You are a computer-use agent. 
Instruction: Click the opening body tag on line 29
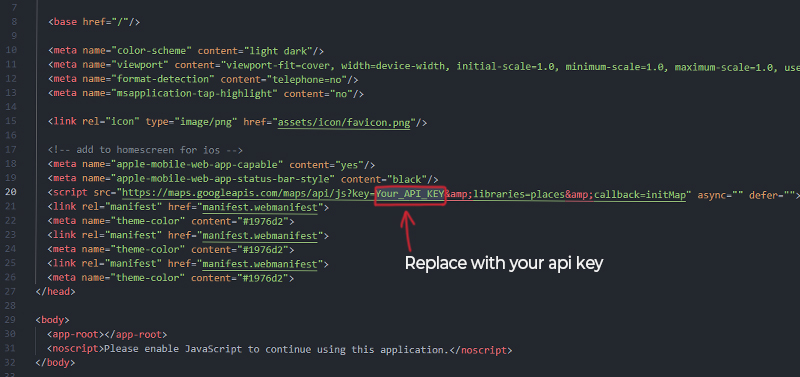pyautogui.click(x=53, y=320)
